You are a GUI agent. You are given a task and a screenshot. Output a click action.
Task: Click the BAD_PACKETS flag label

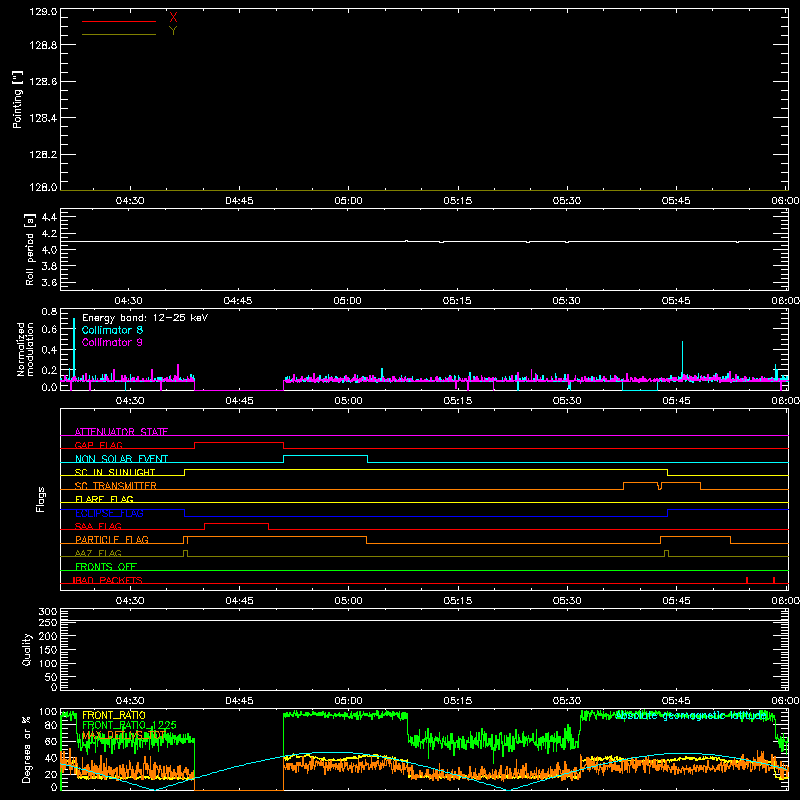(108, 580)
